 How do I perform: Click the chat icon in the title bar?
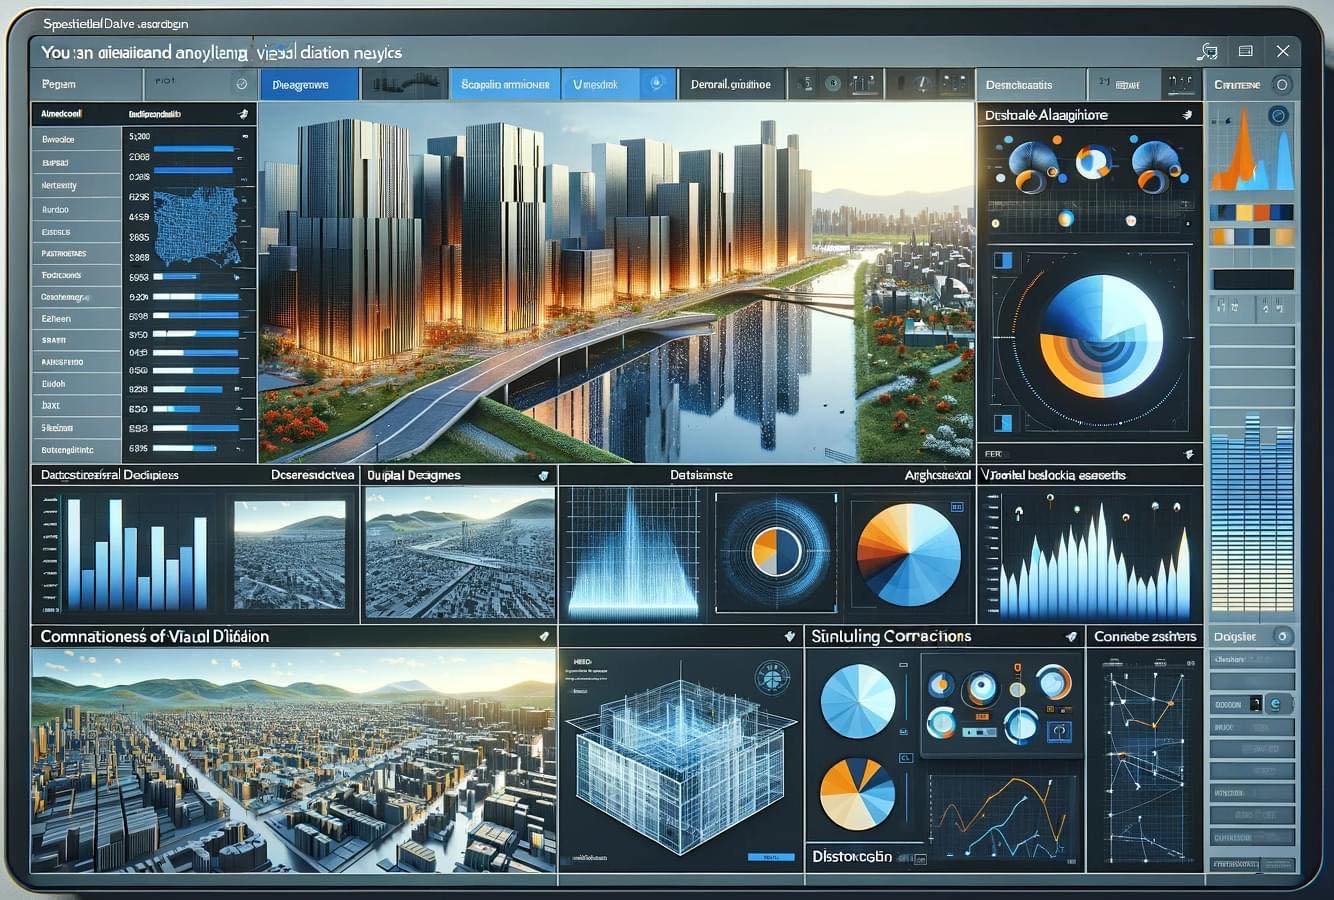pyautogui.click(x=1207, y=51)
